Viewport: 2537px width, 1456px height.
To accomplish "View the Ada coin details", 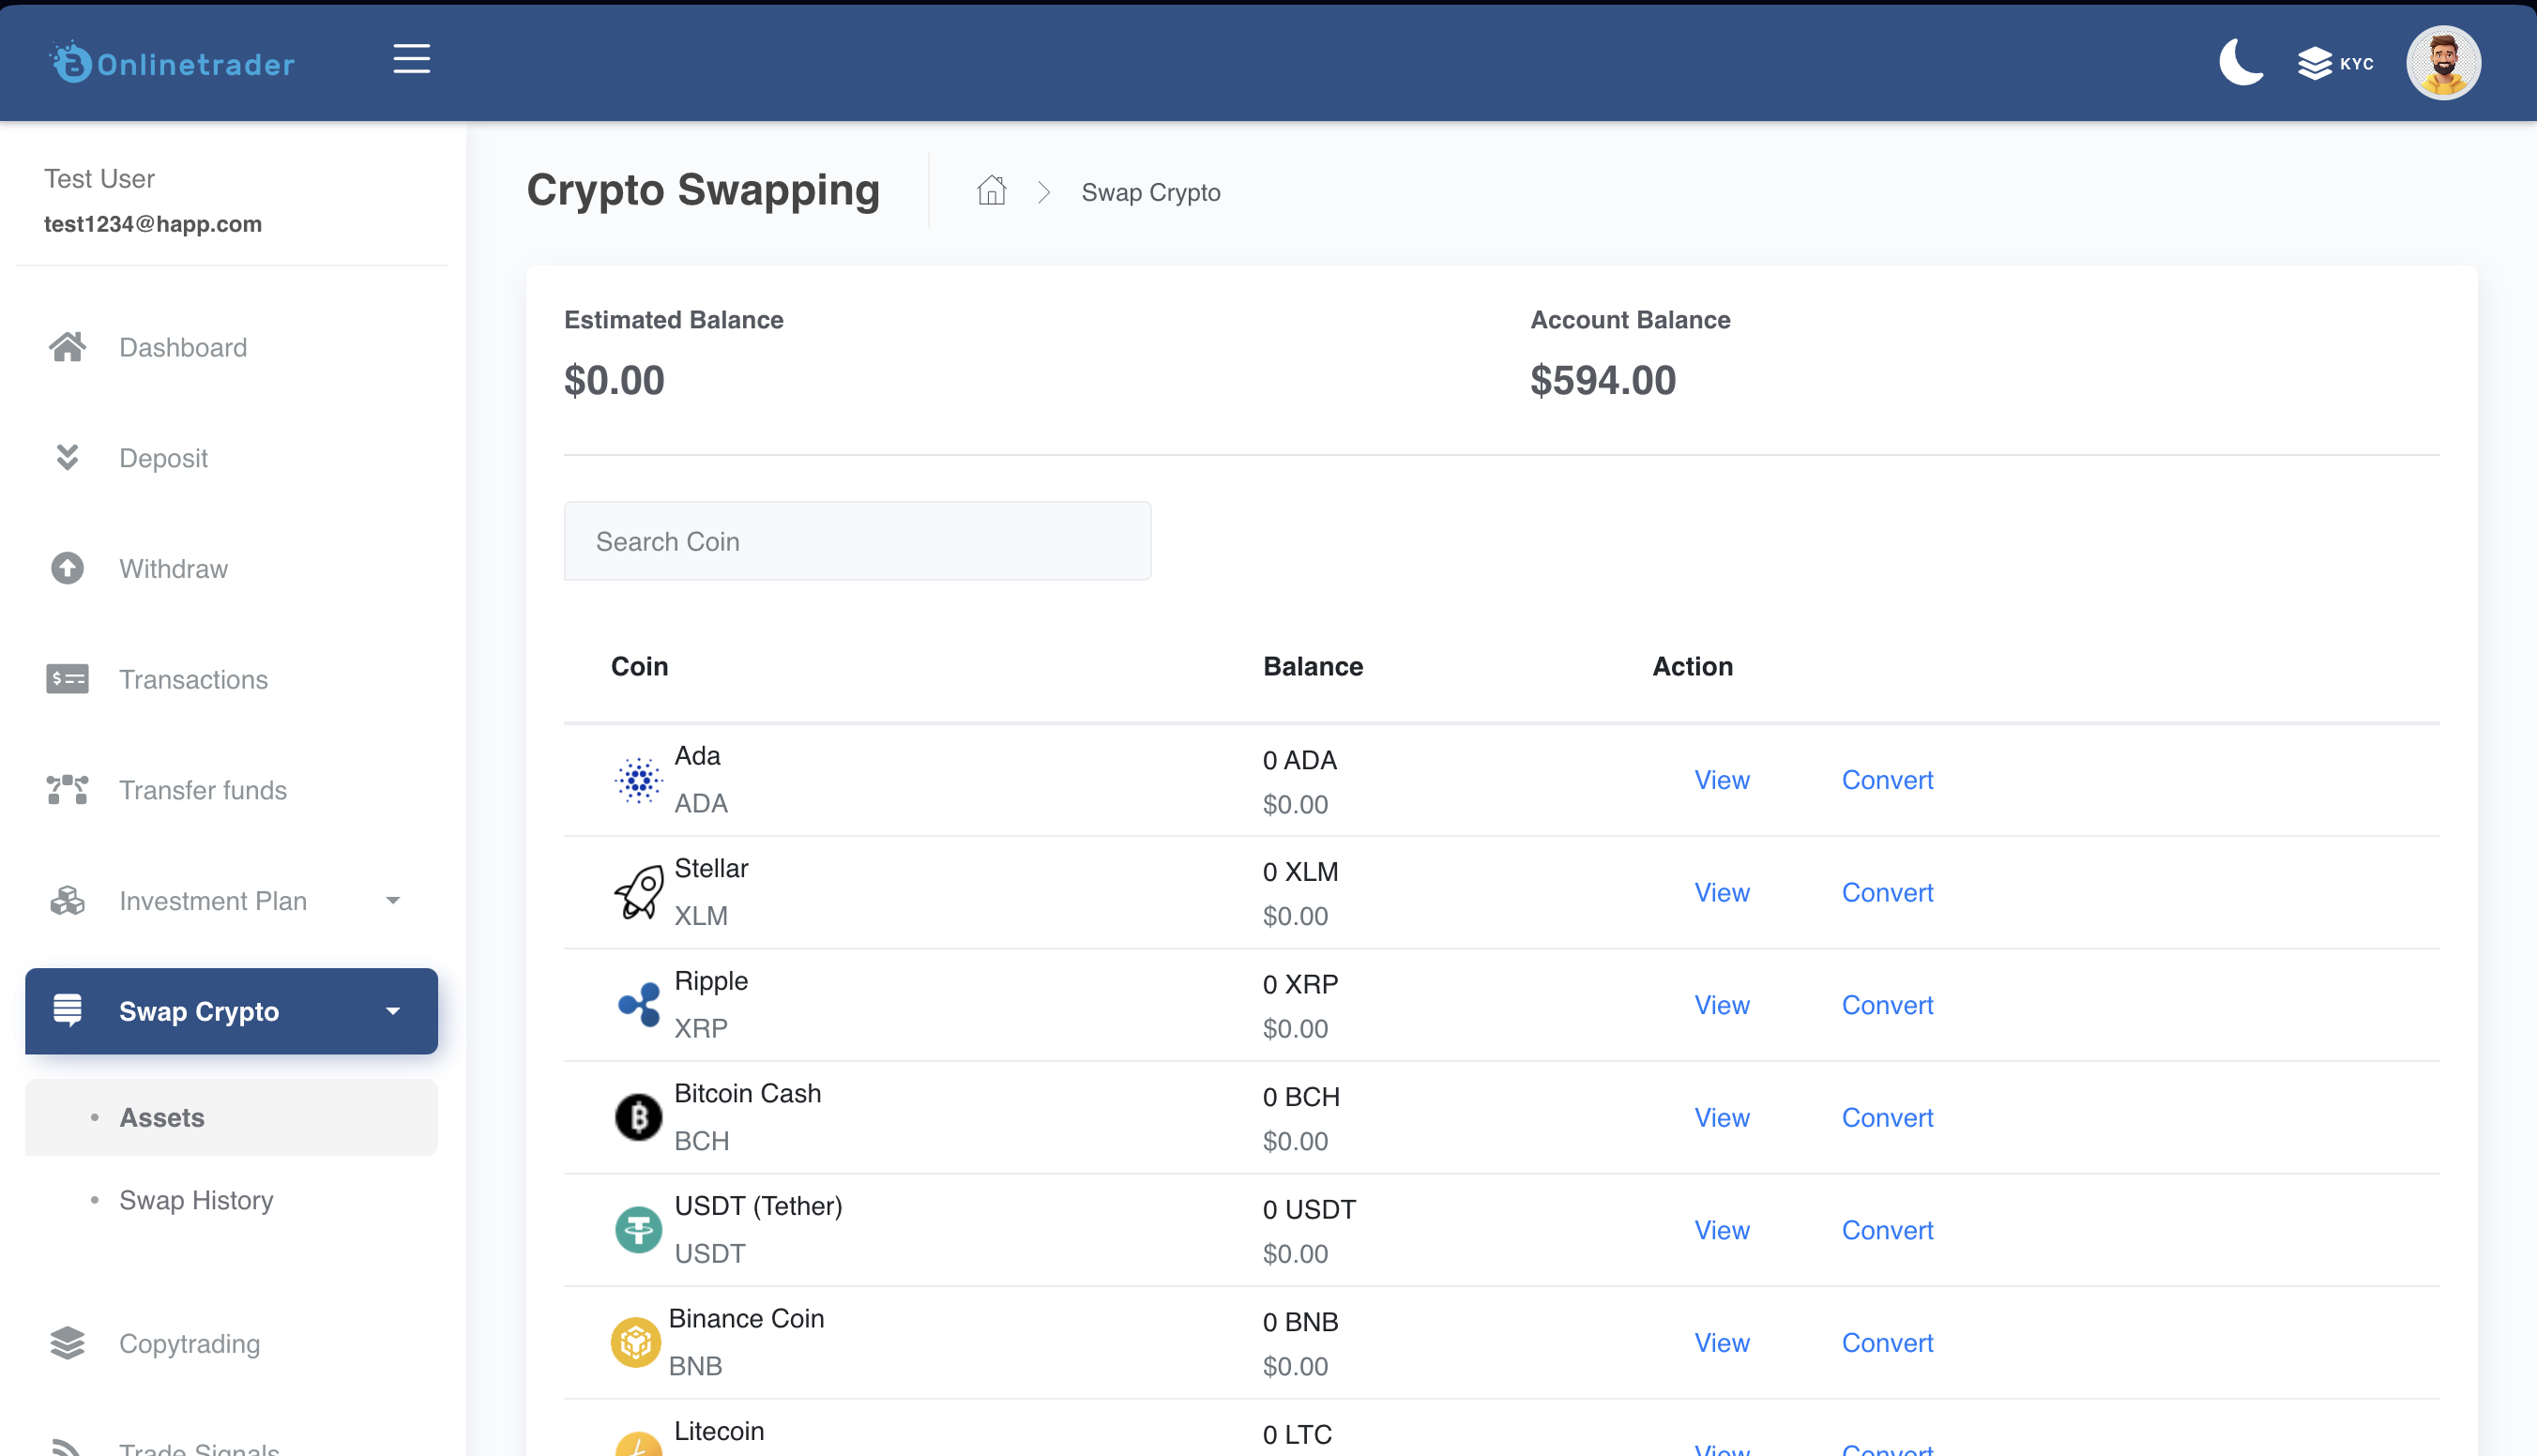I will (x=1721, y=780).
